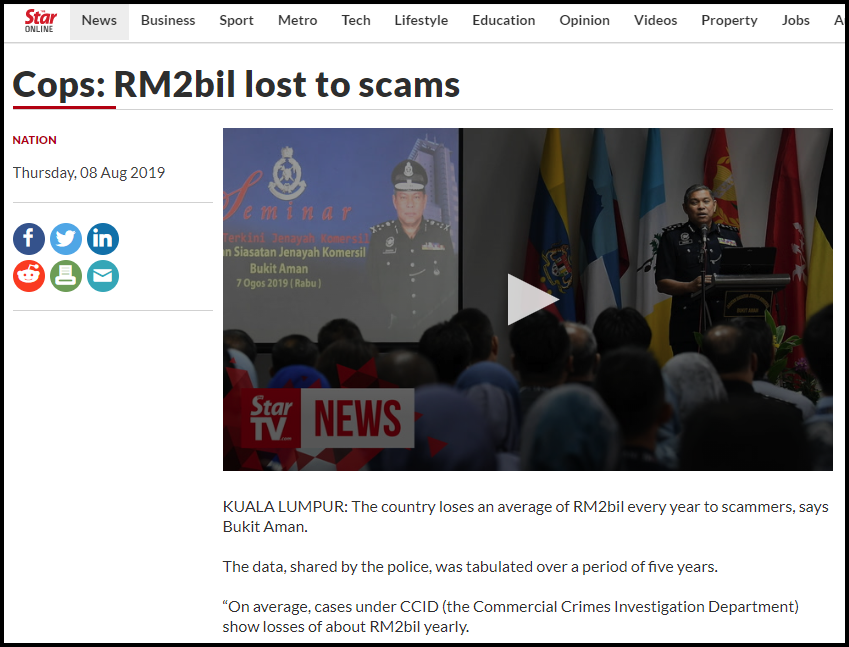Open the Business menu section
849x647 pixels.
168,21
